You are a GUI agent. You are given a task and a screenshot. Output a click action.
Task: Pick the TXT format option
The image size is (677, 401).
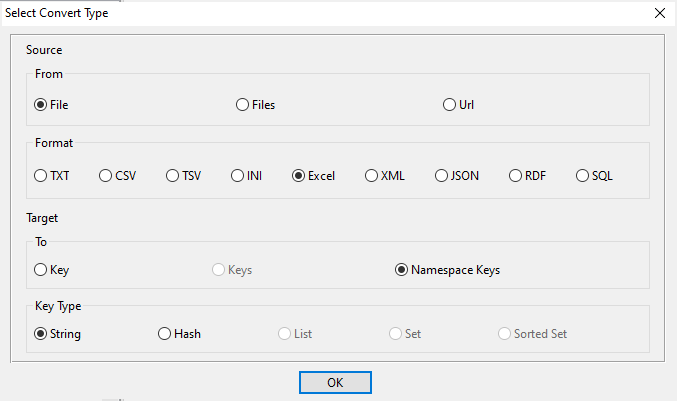(41, 175)
